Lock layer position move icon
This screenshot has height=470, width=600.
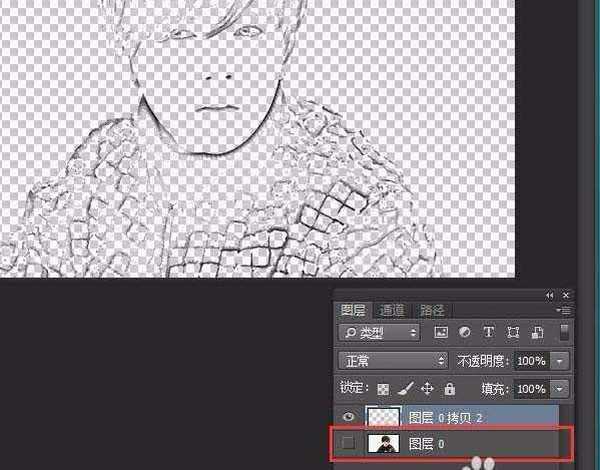click(427, 388)
